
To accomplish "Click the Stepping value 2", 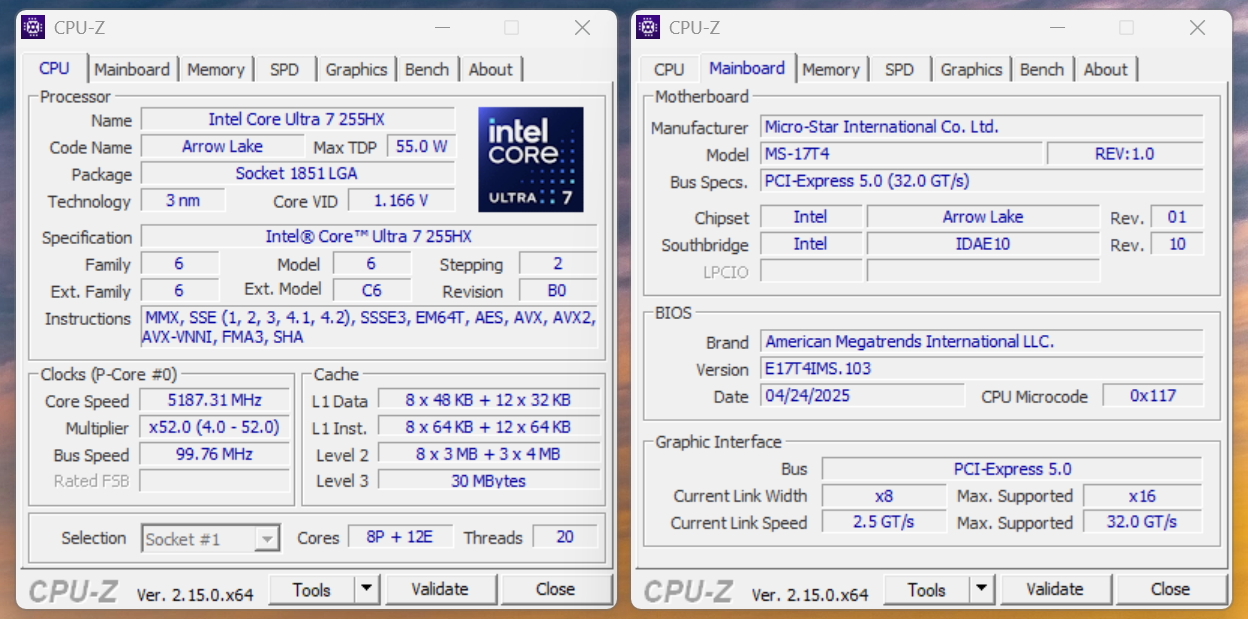I will tap(558, 264).
